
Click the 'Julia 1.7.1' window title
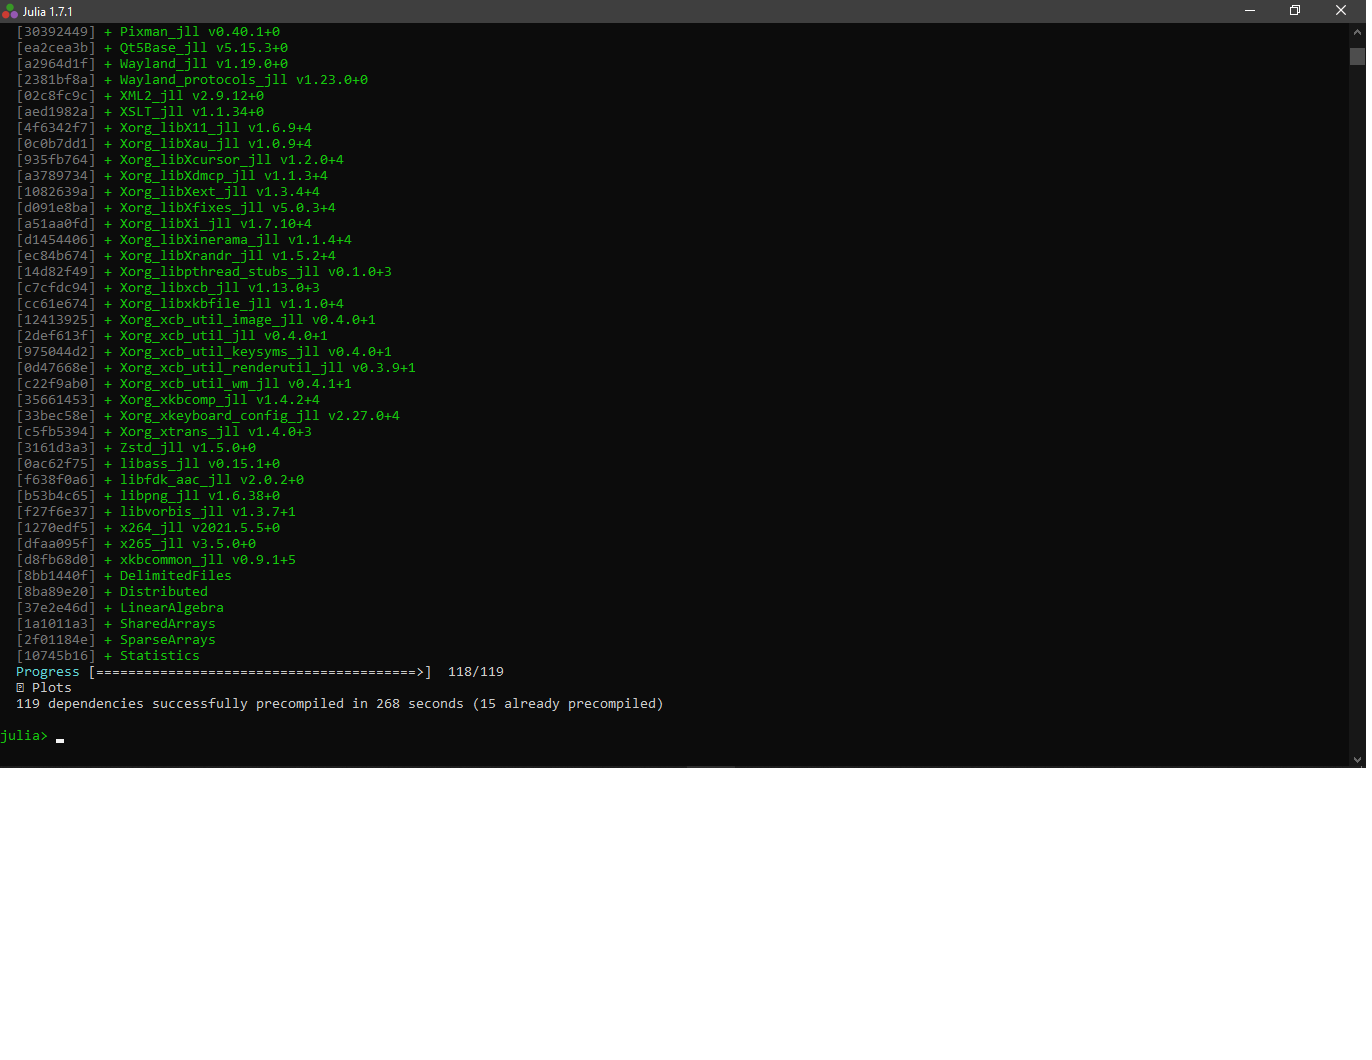[48, 11]
